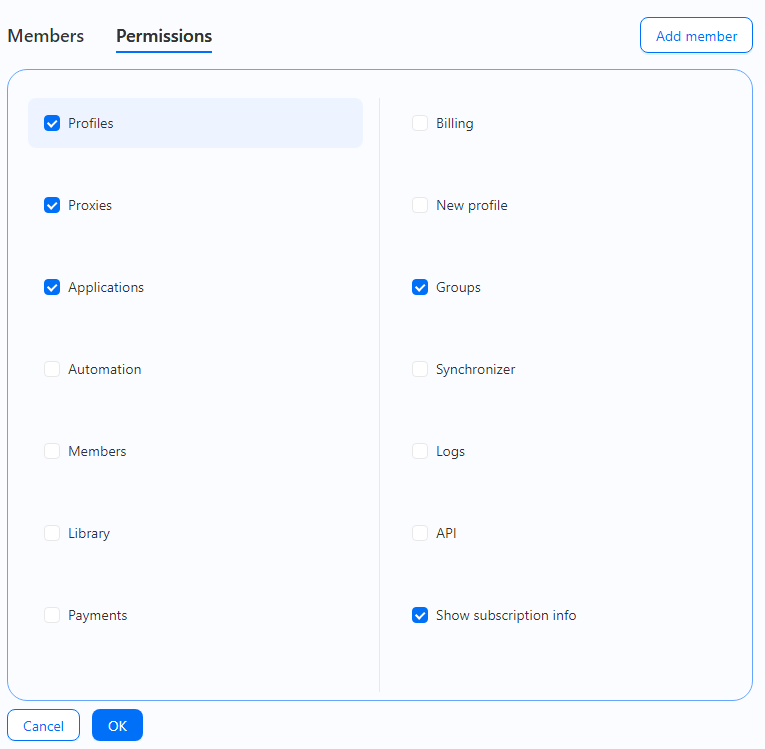This screenshot has height=749, width=765.
Task: Click the Groups label text
Action: [458, 287]
